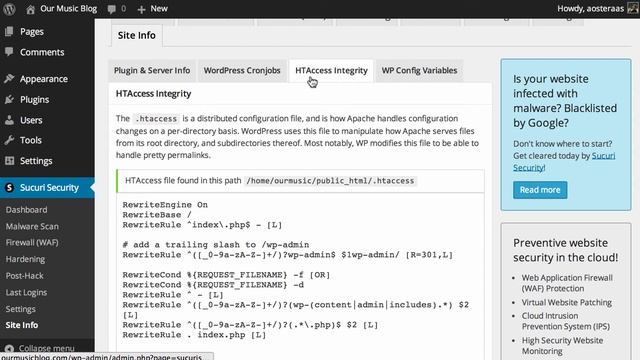Open Hardening submenu item
The image size is (640, 360).
(x=25, y=259)
